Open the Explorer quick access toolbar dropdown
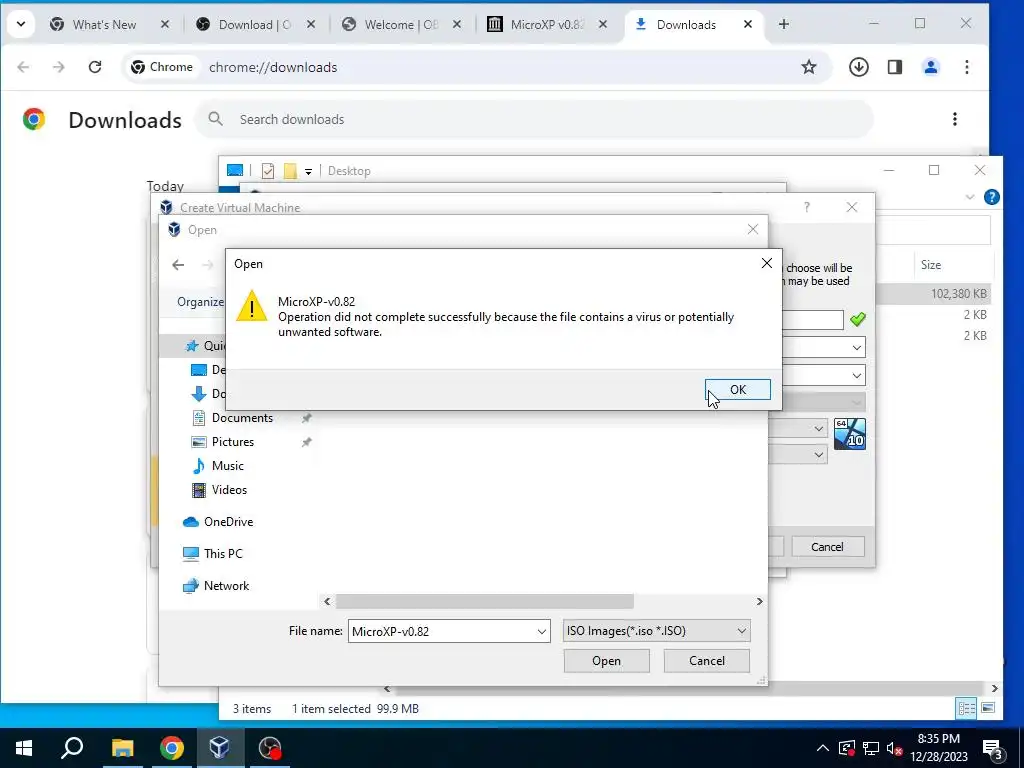The width and height of the screenshot is (1024, 768). pyautogui.click(x=308, y=171)
